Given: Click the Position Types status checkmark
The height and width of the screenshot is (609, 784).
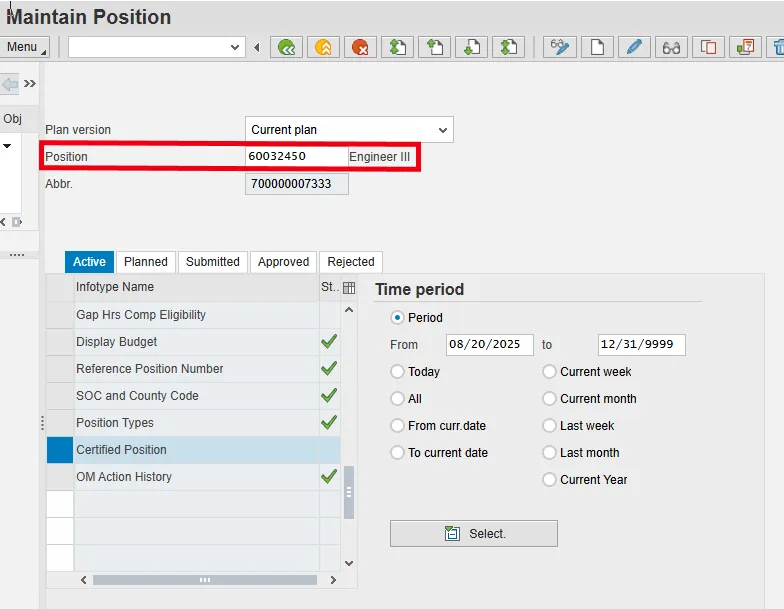Looking at the screenshot, I should coord(329,422).
